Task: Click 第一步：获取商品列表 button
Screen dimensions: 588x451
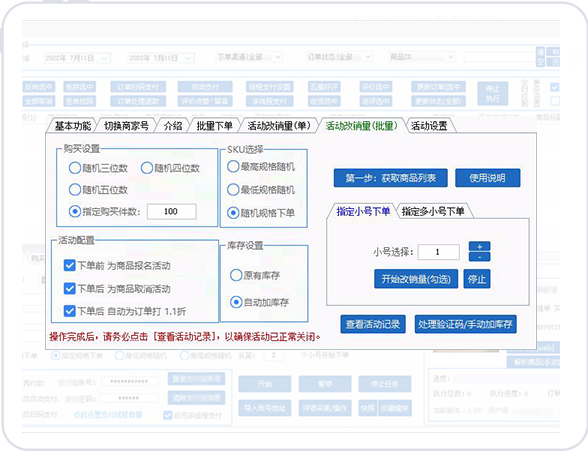Action: 390,178
